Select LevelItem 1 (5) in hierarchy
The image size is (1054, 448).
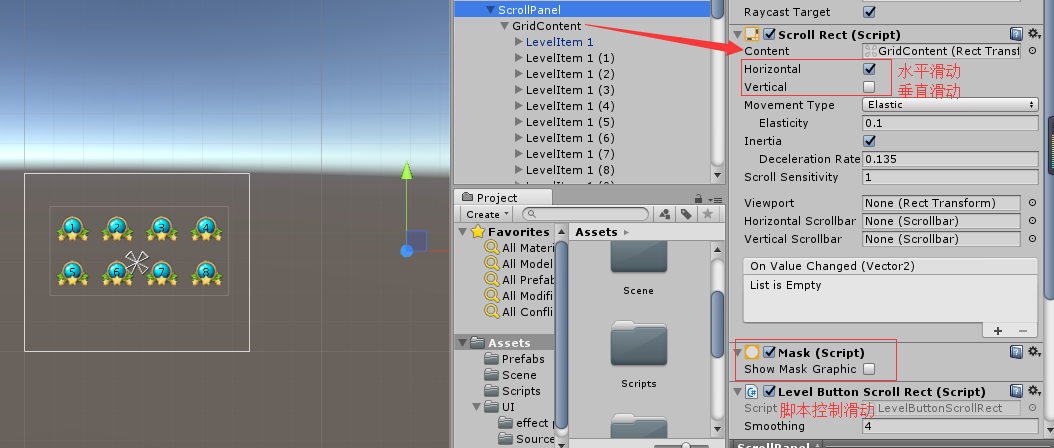tap(570, 122)
